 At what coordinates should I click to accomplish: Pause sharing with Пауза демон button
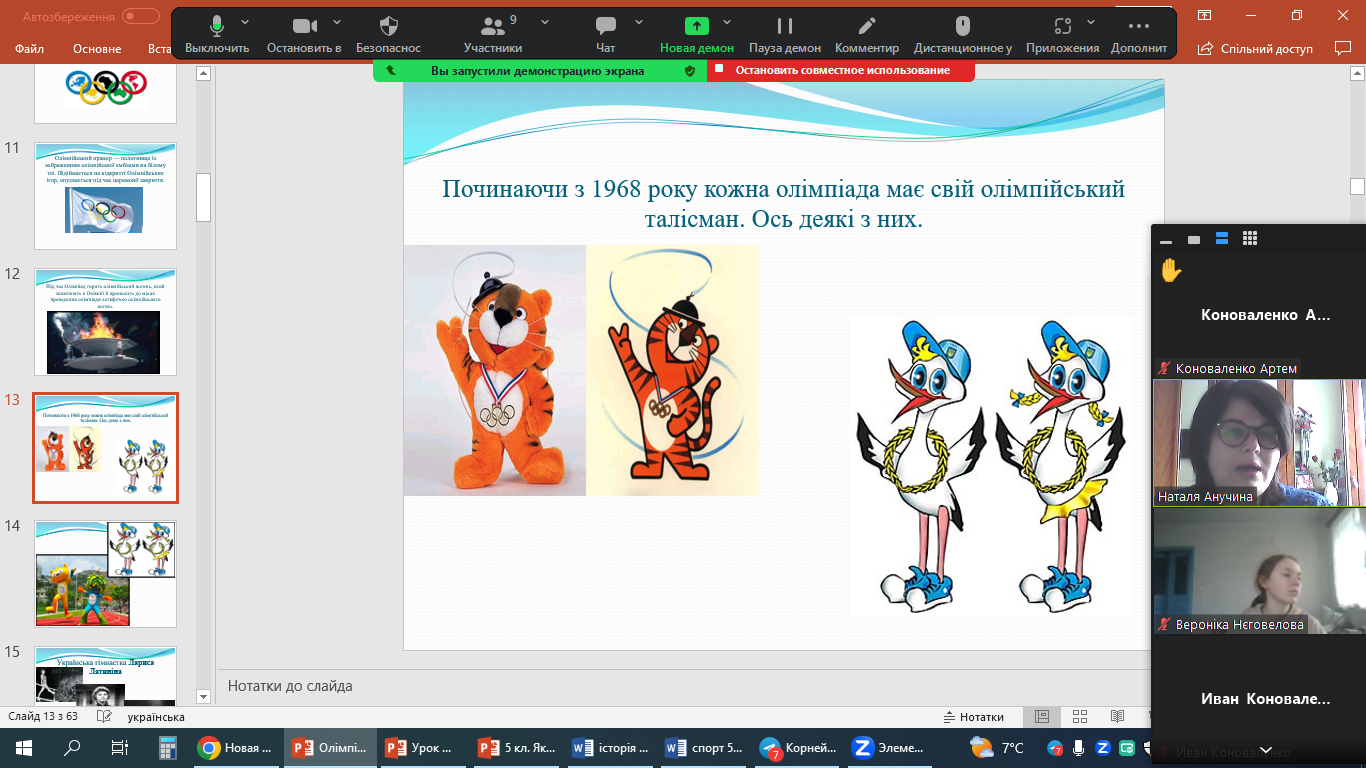785,34
